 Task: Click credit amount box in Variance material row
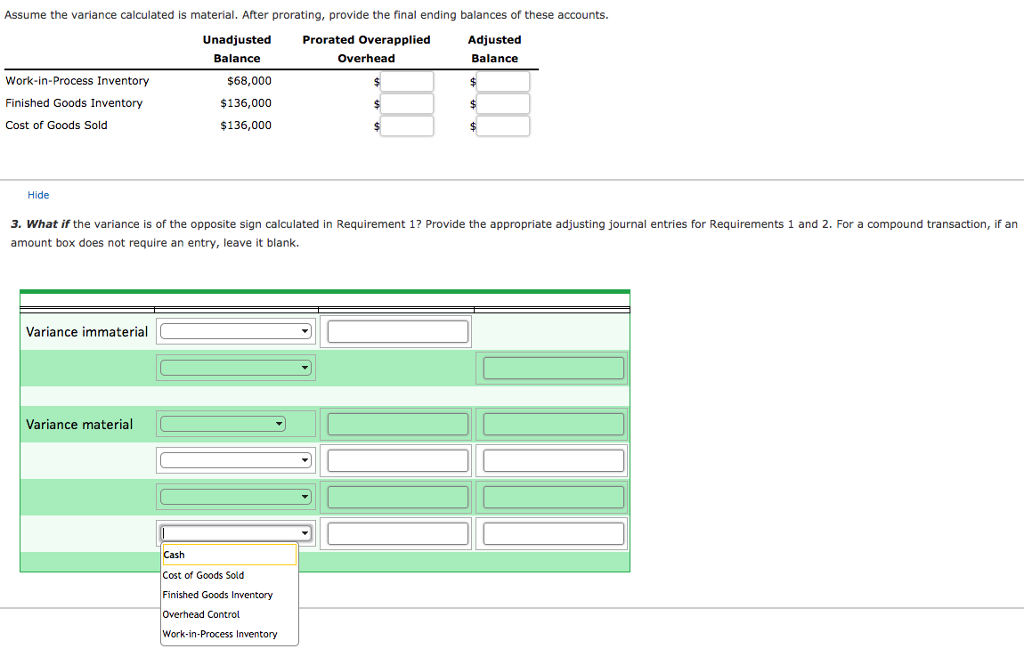tap(553, 424)
